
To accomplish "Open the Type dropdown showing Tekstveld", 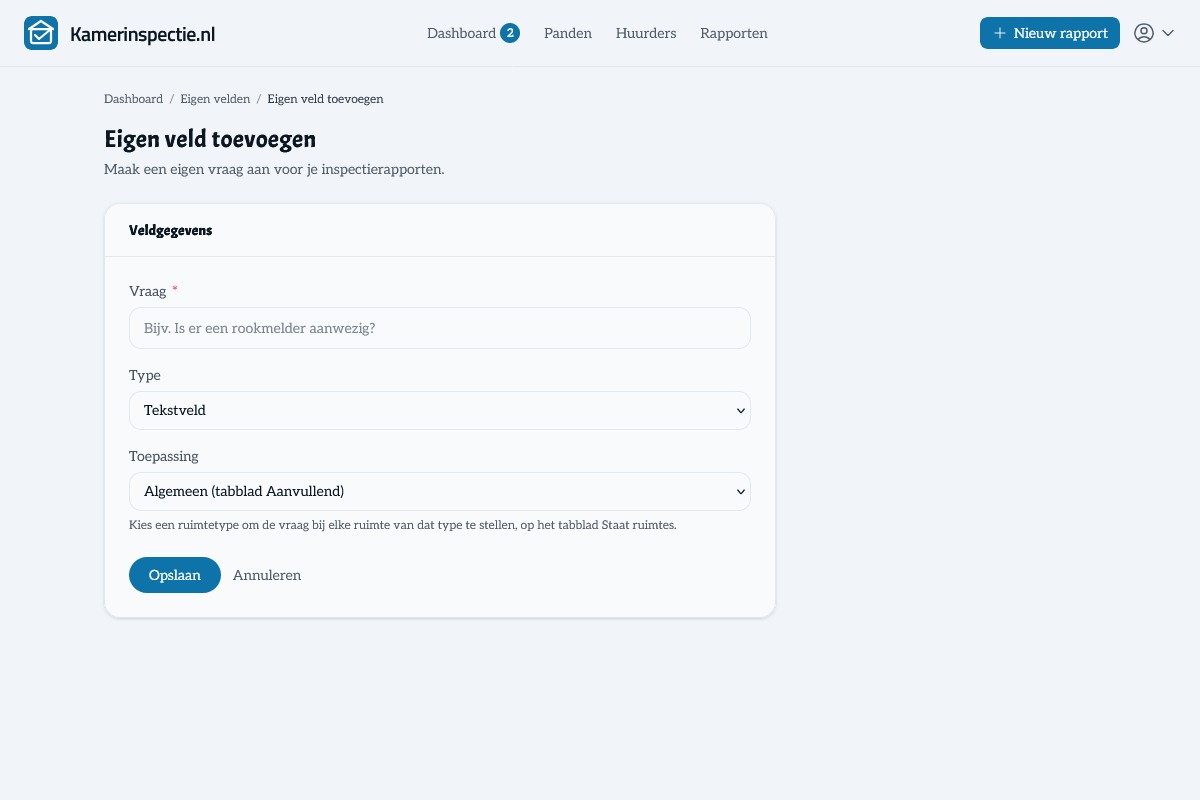I will click(x=440, y=410).
